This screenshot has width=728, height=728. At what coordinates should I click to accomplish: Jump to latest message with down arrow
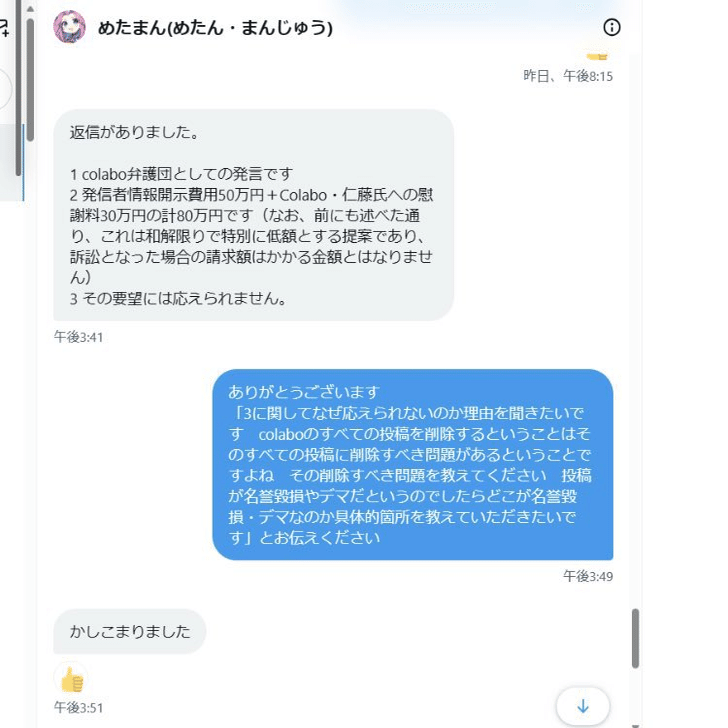point(583,706)
